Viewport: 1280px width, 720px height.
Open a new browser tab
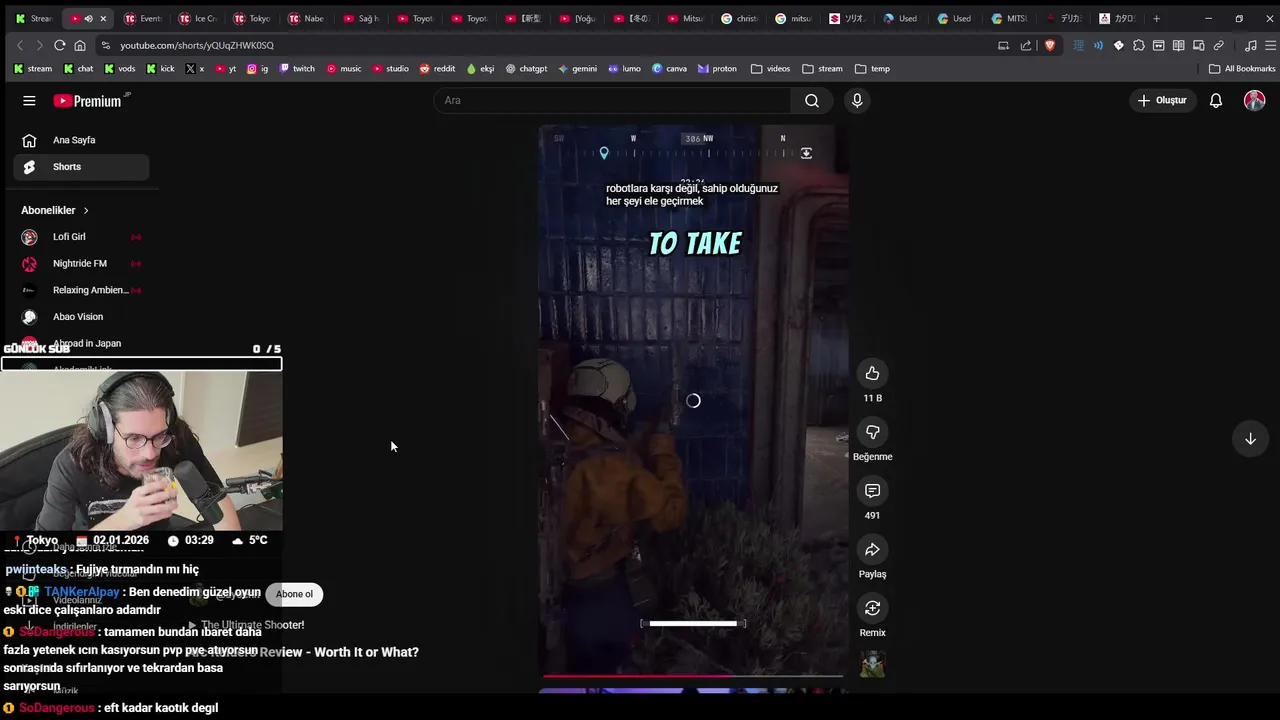(x=1156, y=18)
